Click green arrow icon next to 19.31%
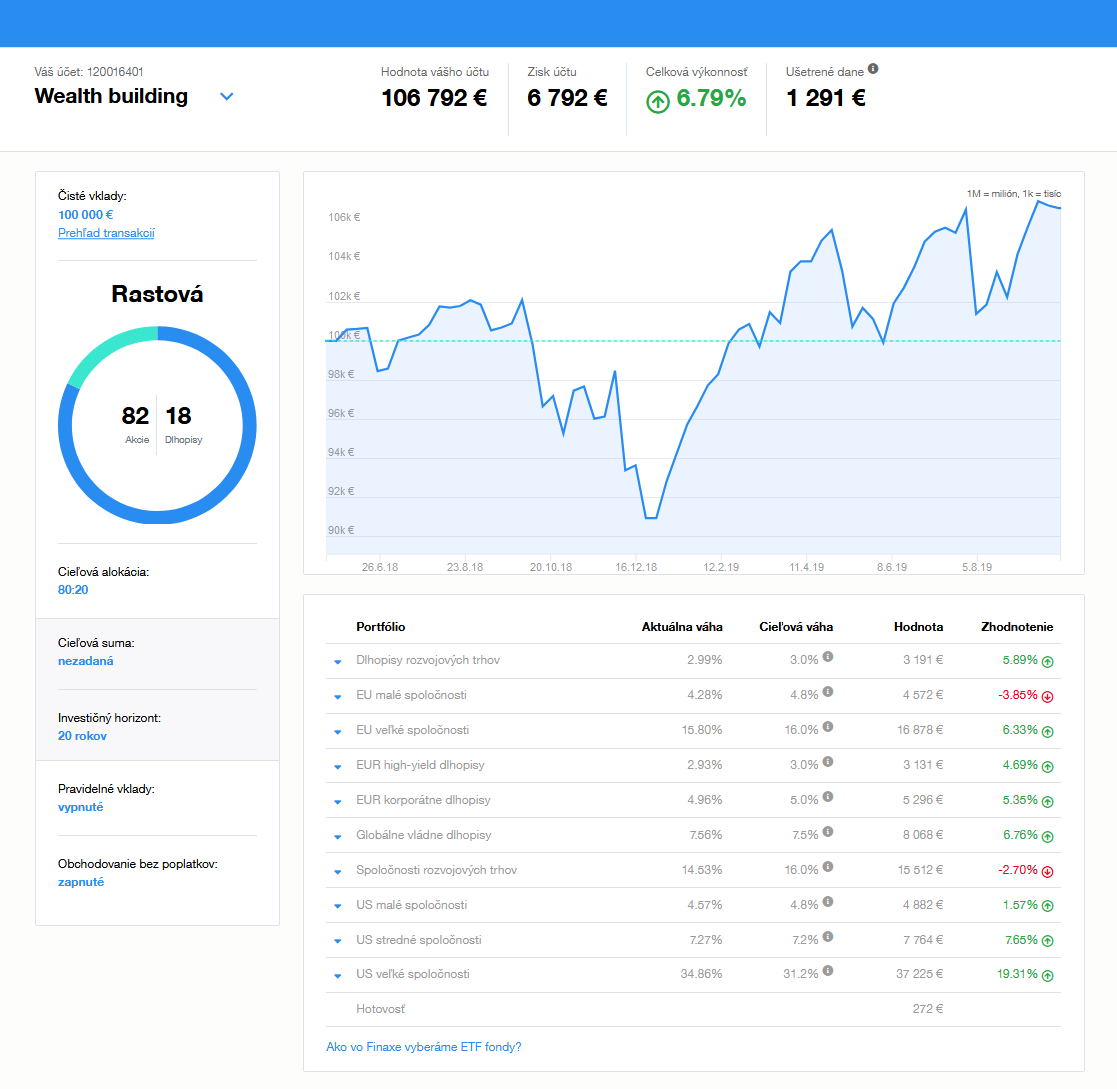Screen dimensions: 1117x1089 pyautogui.click(x=1047, y=976)
